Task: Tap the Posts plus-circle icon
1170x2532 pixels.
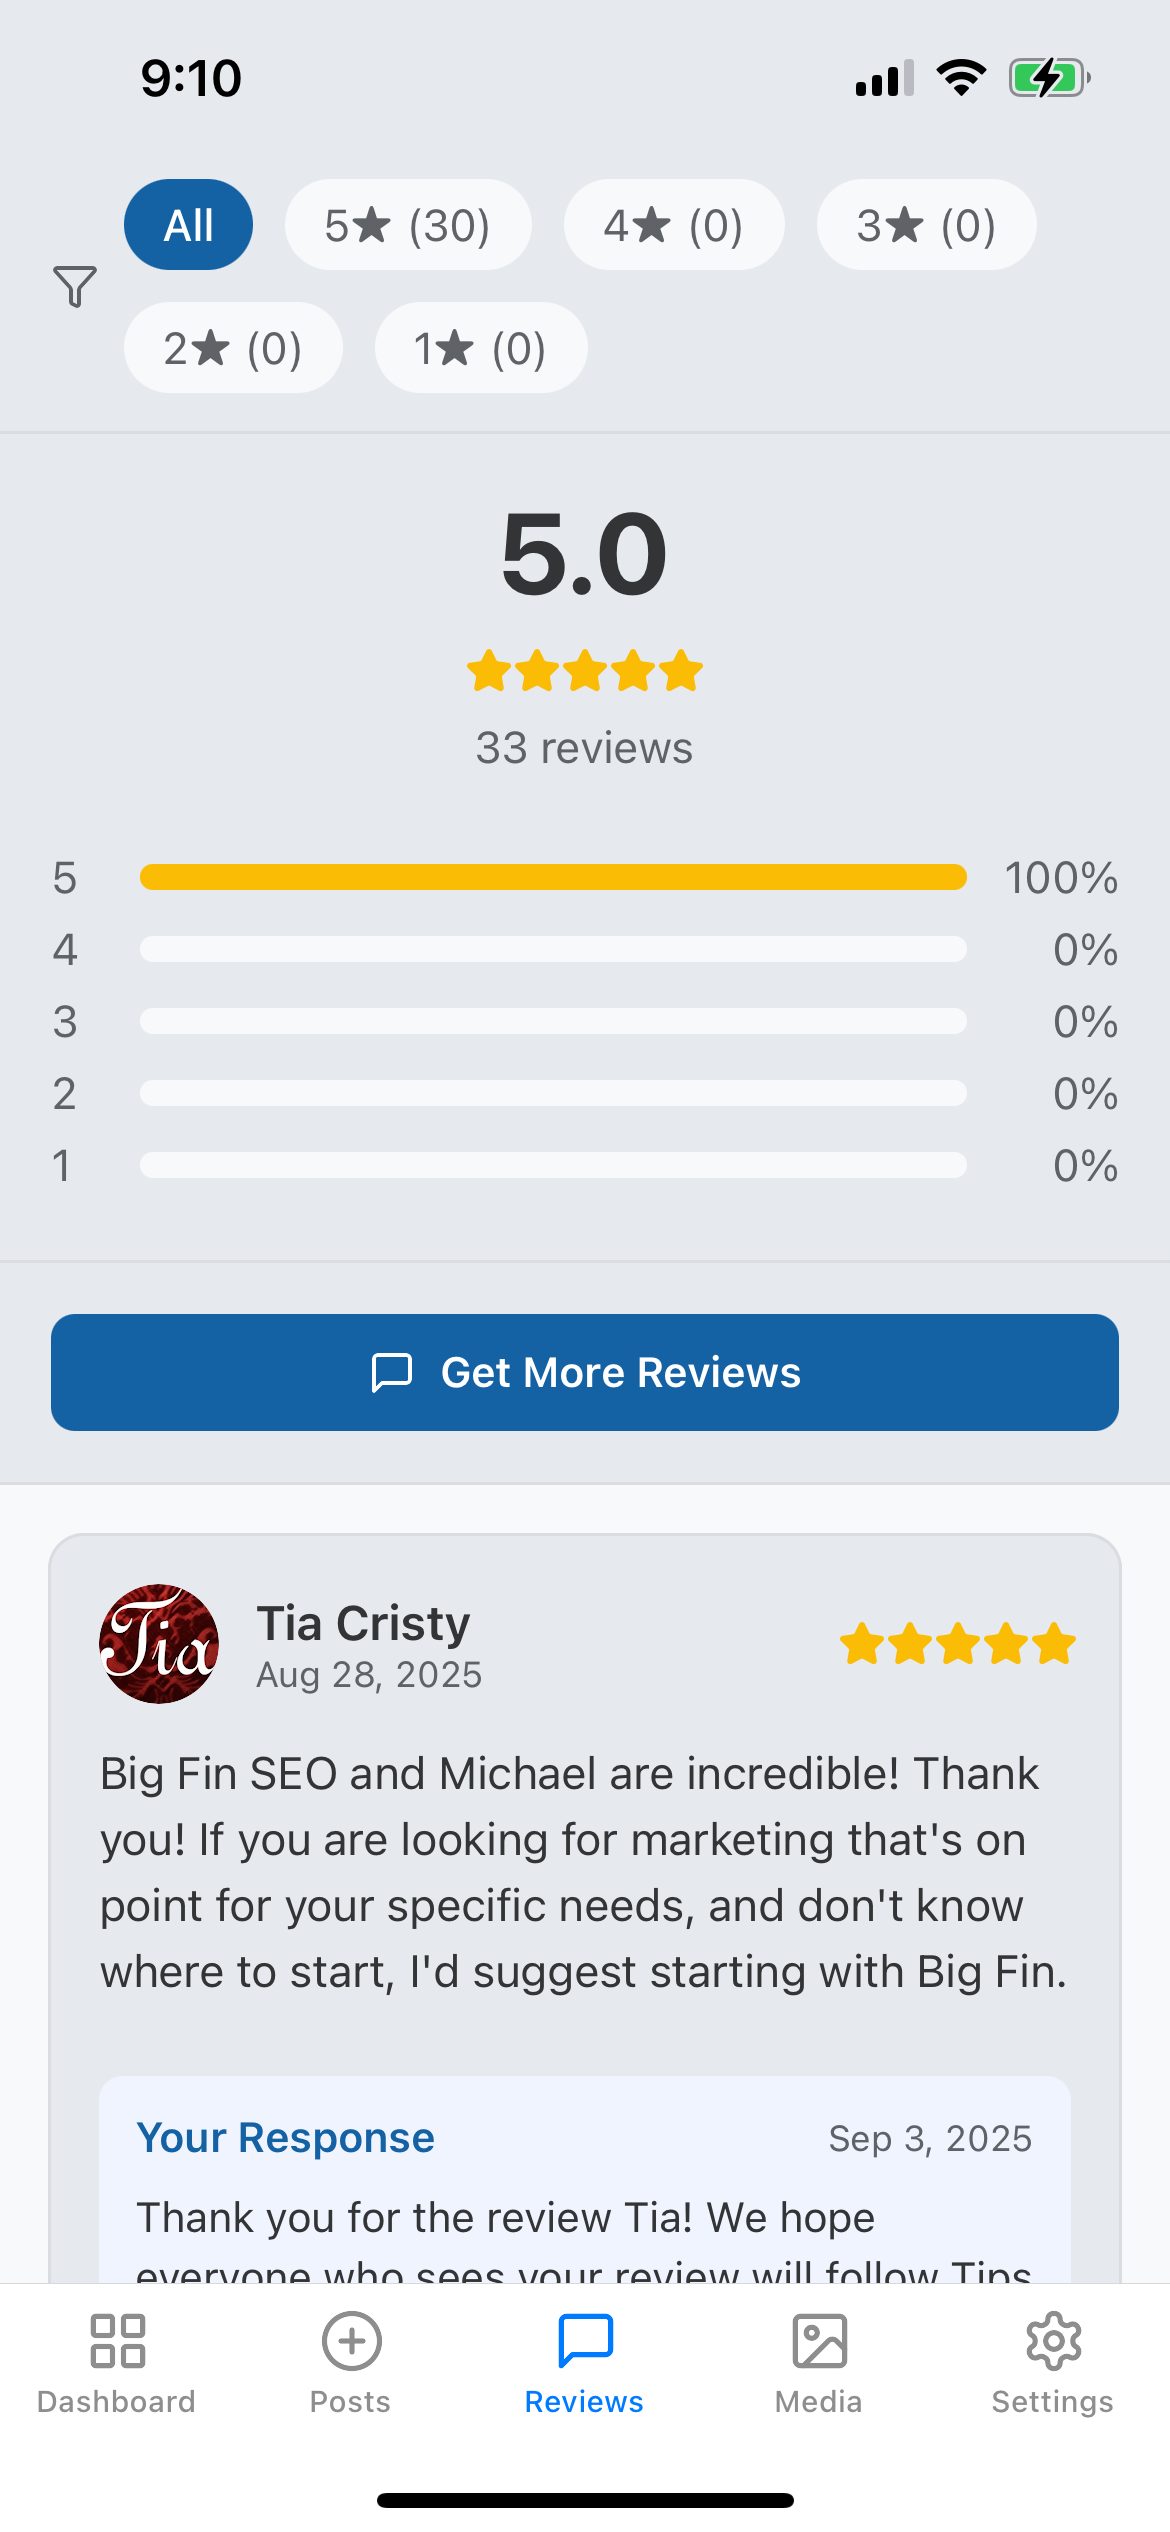Action: pos(351,2341)
